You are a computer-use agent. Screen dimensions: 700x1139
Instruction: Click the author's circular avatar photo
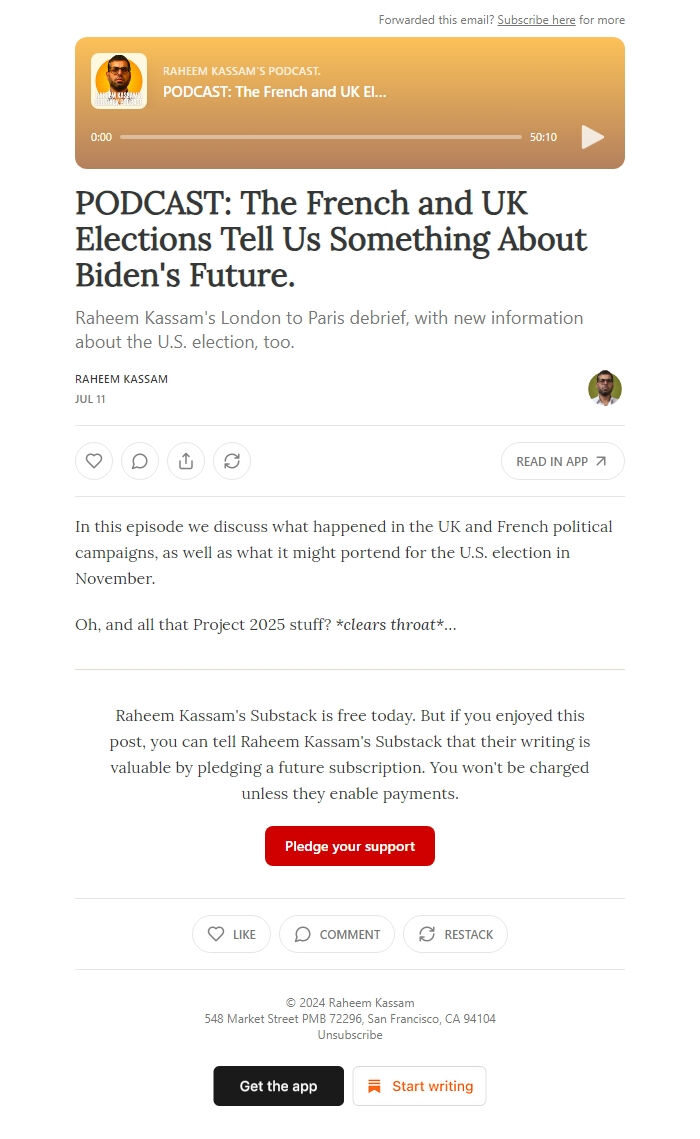tap(605, 389)
